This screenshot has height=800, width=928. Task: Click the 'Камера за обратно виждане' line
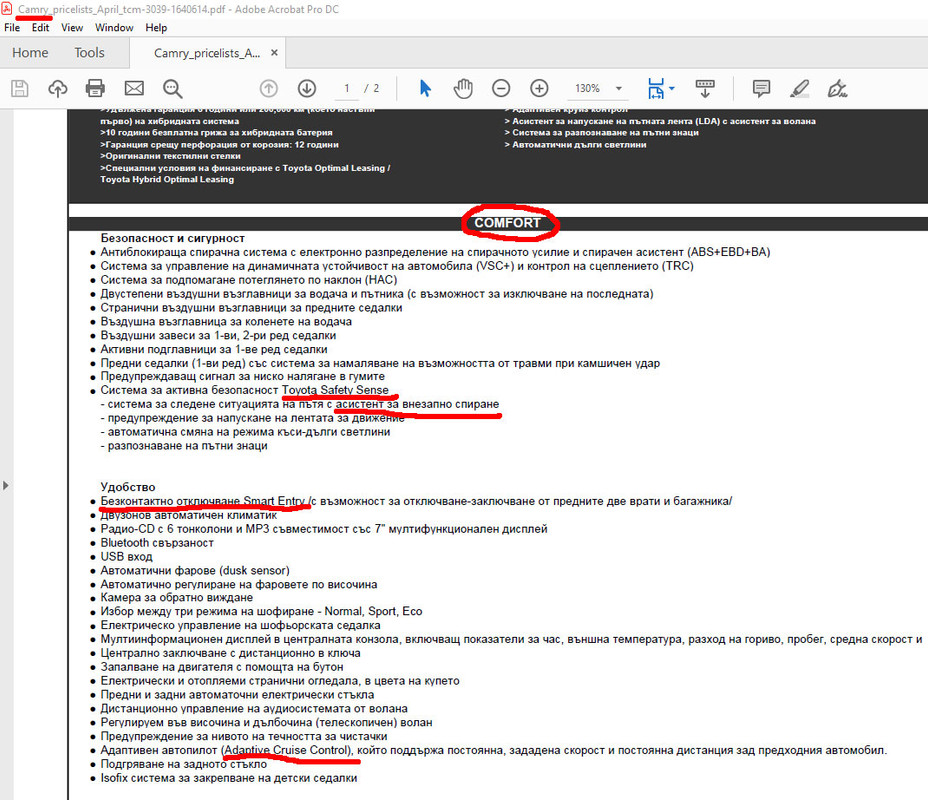click(176, 598)
